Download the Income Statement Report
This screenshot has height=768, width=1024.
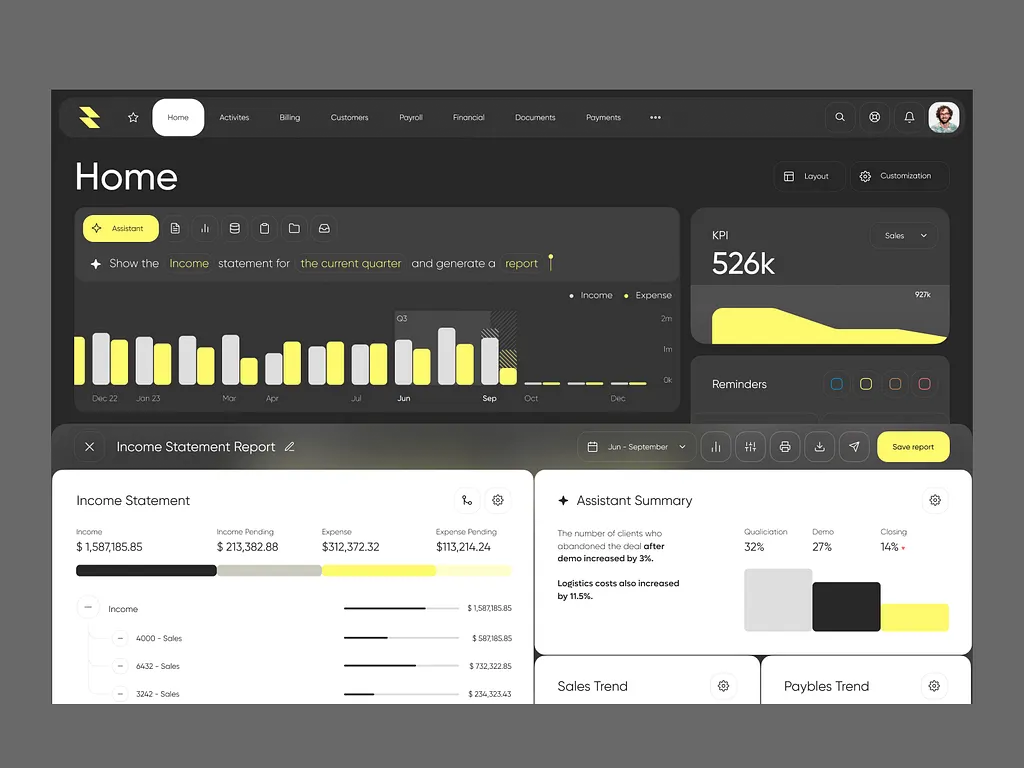(819, 446)
